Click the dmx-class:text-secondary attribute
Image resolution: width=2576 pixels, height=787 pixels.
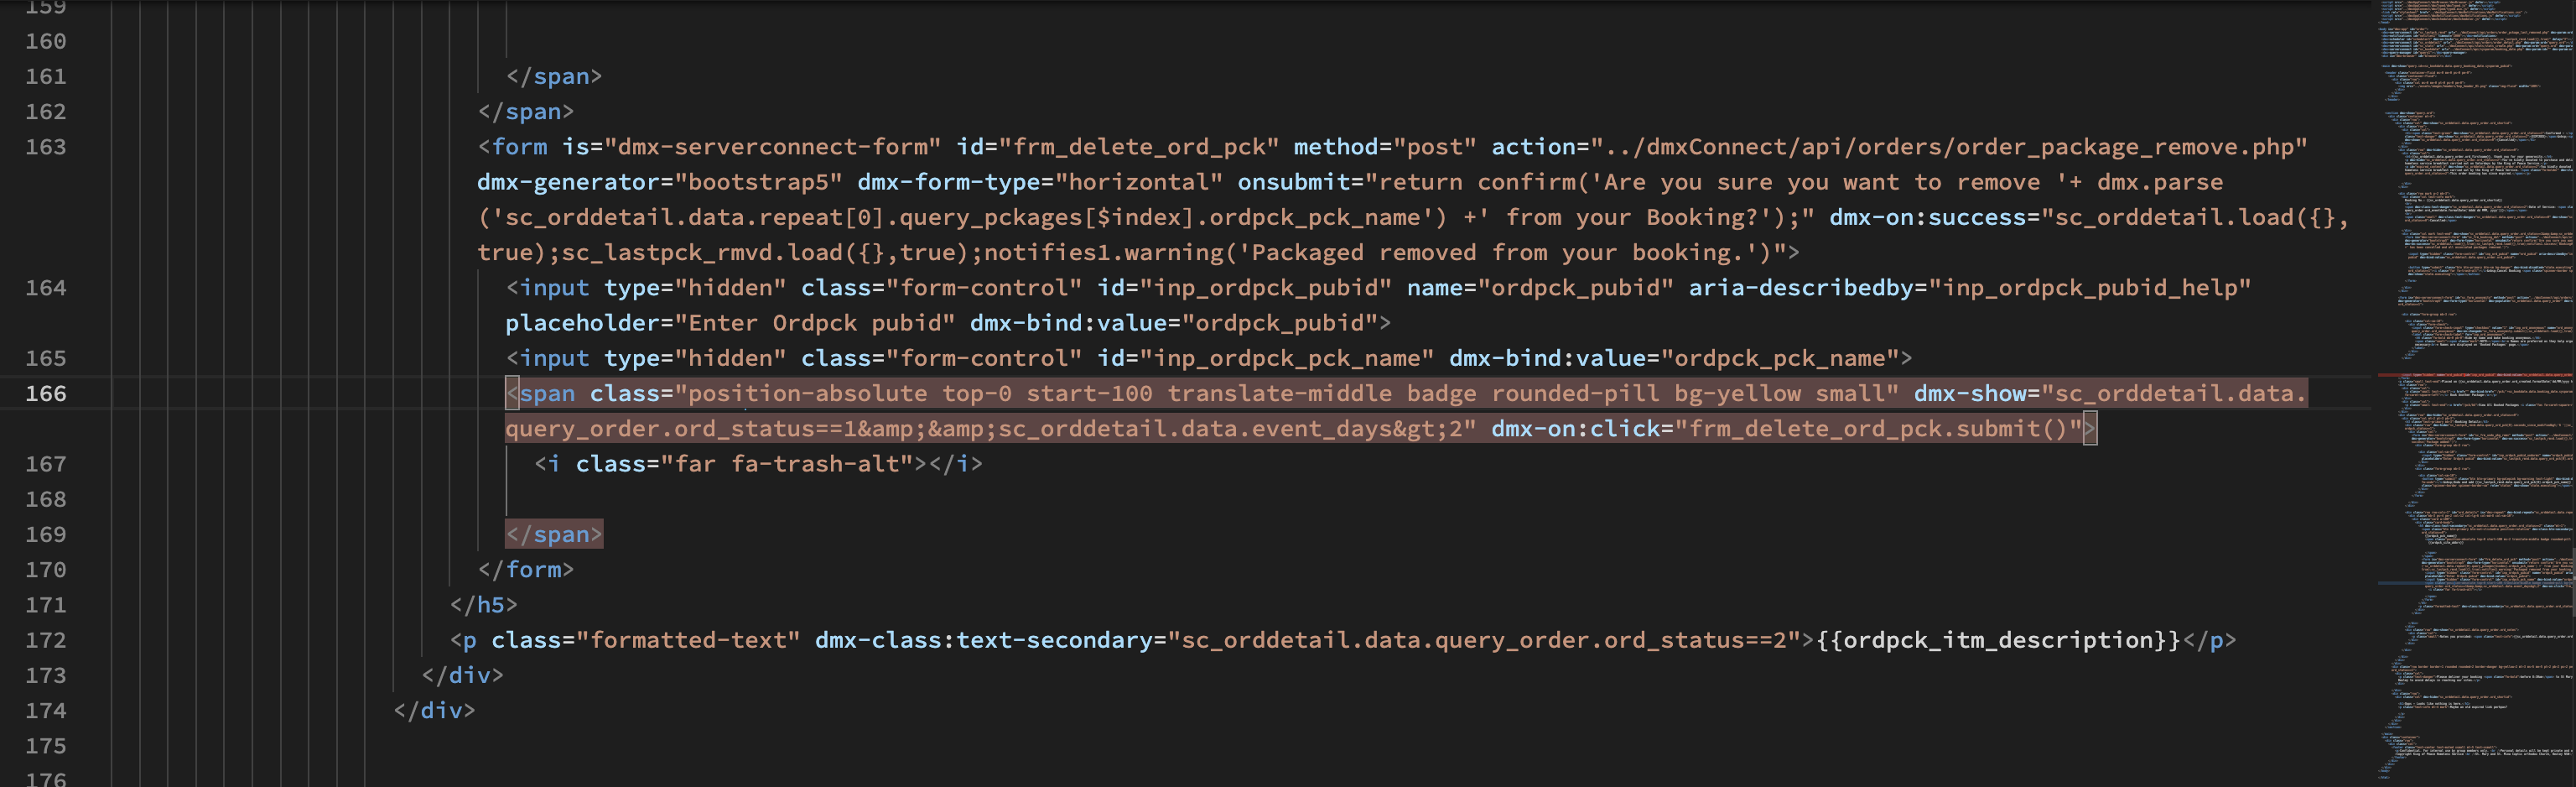pyautogui.click(x=983, y=640)
